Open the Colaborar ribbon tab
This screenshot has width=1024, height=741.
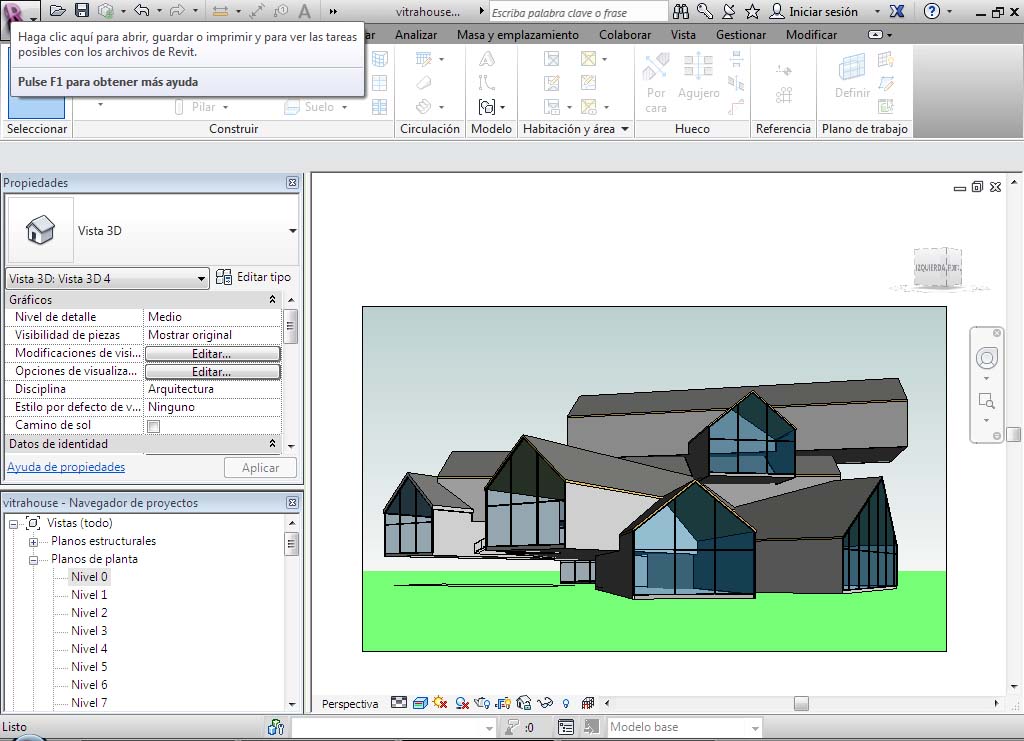pyautogui.click(x=625, y=34)
